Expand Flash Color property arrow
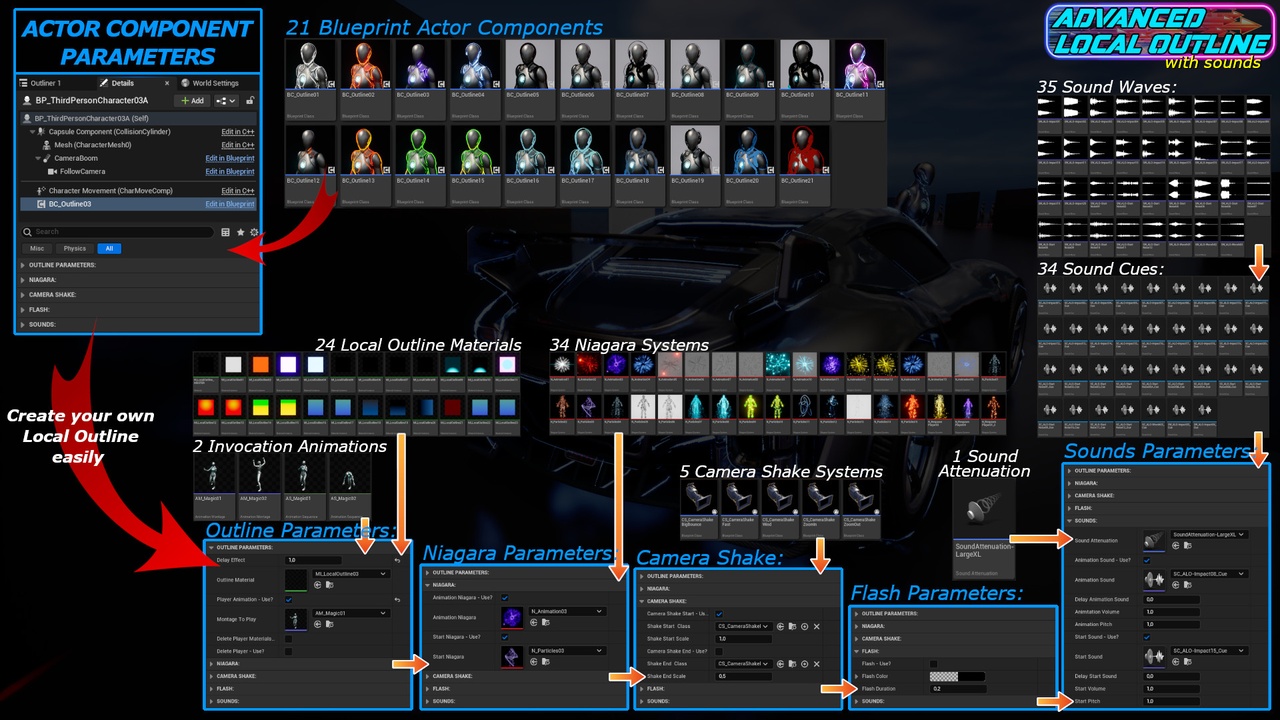1280x720 pixels. coord(857,677)
